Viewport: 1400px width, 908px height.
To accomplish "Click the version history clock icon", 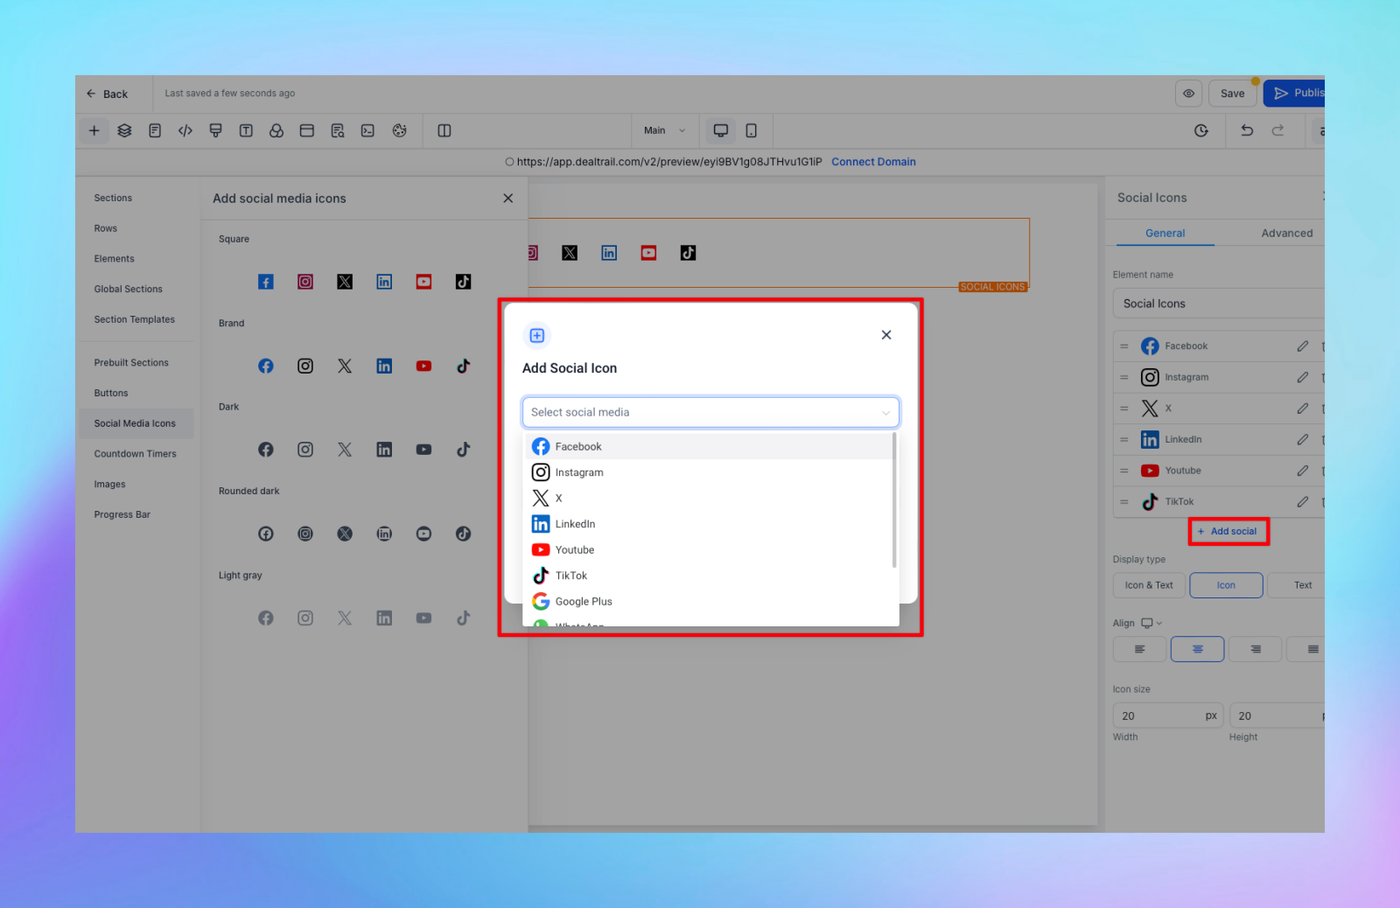I will click(1201, 131).
